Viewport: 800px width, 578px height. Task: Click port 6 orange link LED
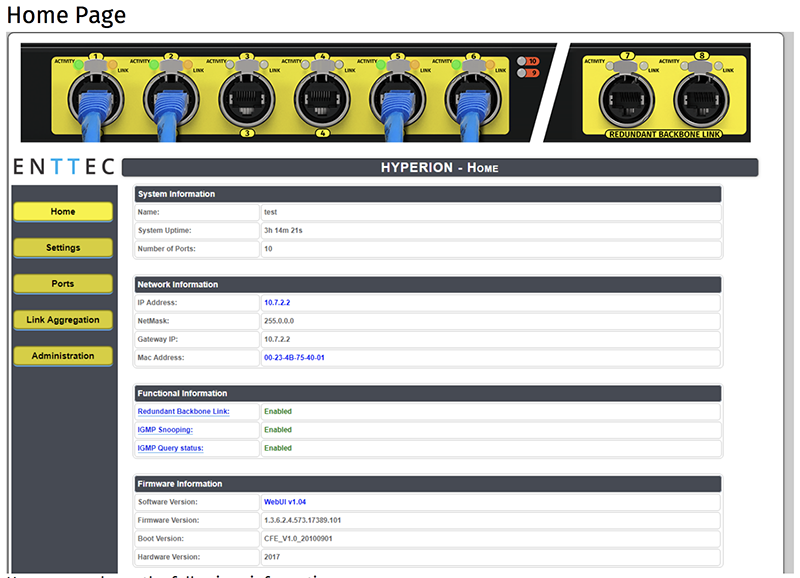pyautogui.click(x=489, y=65)
